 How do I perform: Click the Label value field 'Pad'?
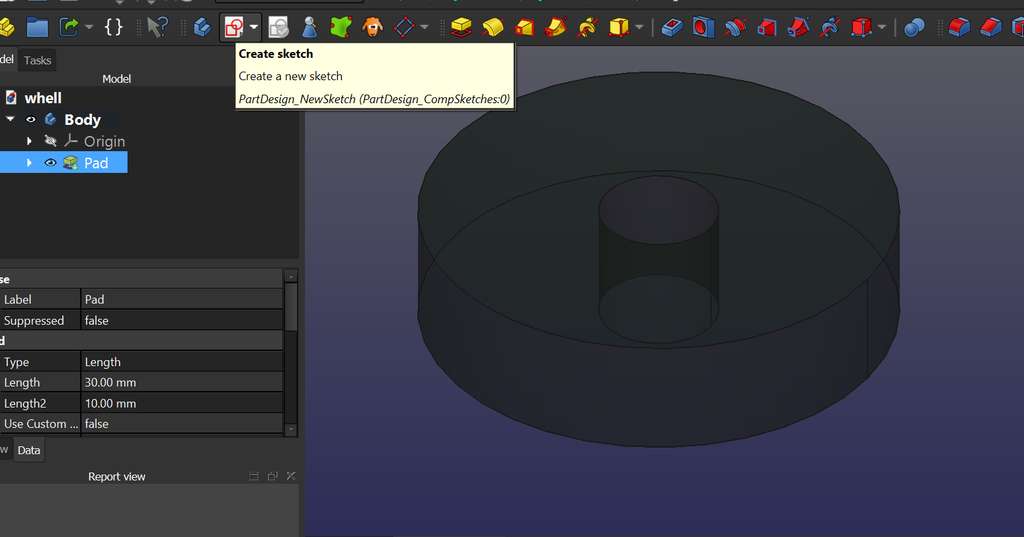tap(182, 299)
